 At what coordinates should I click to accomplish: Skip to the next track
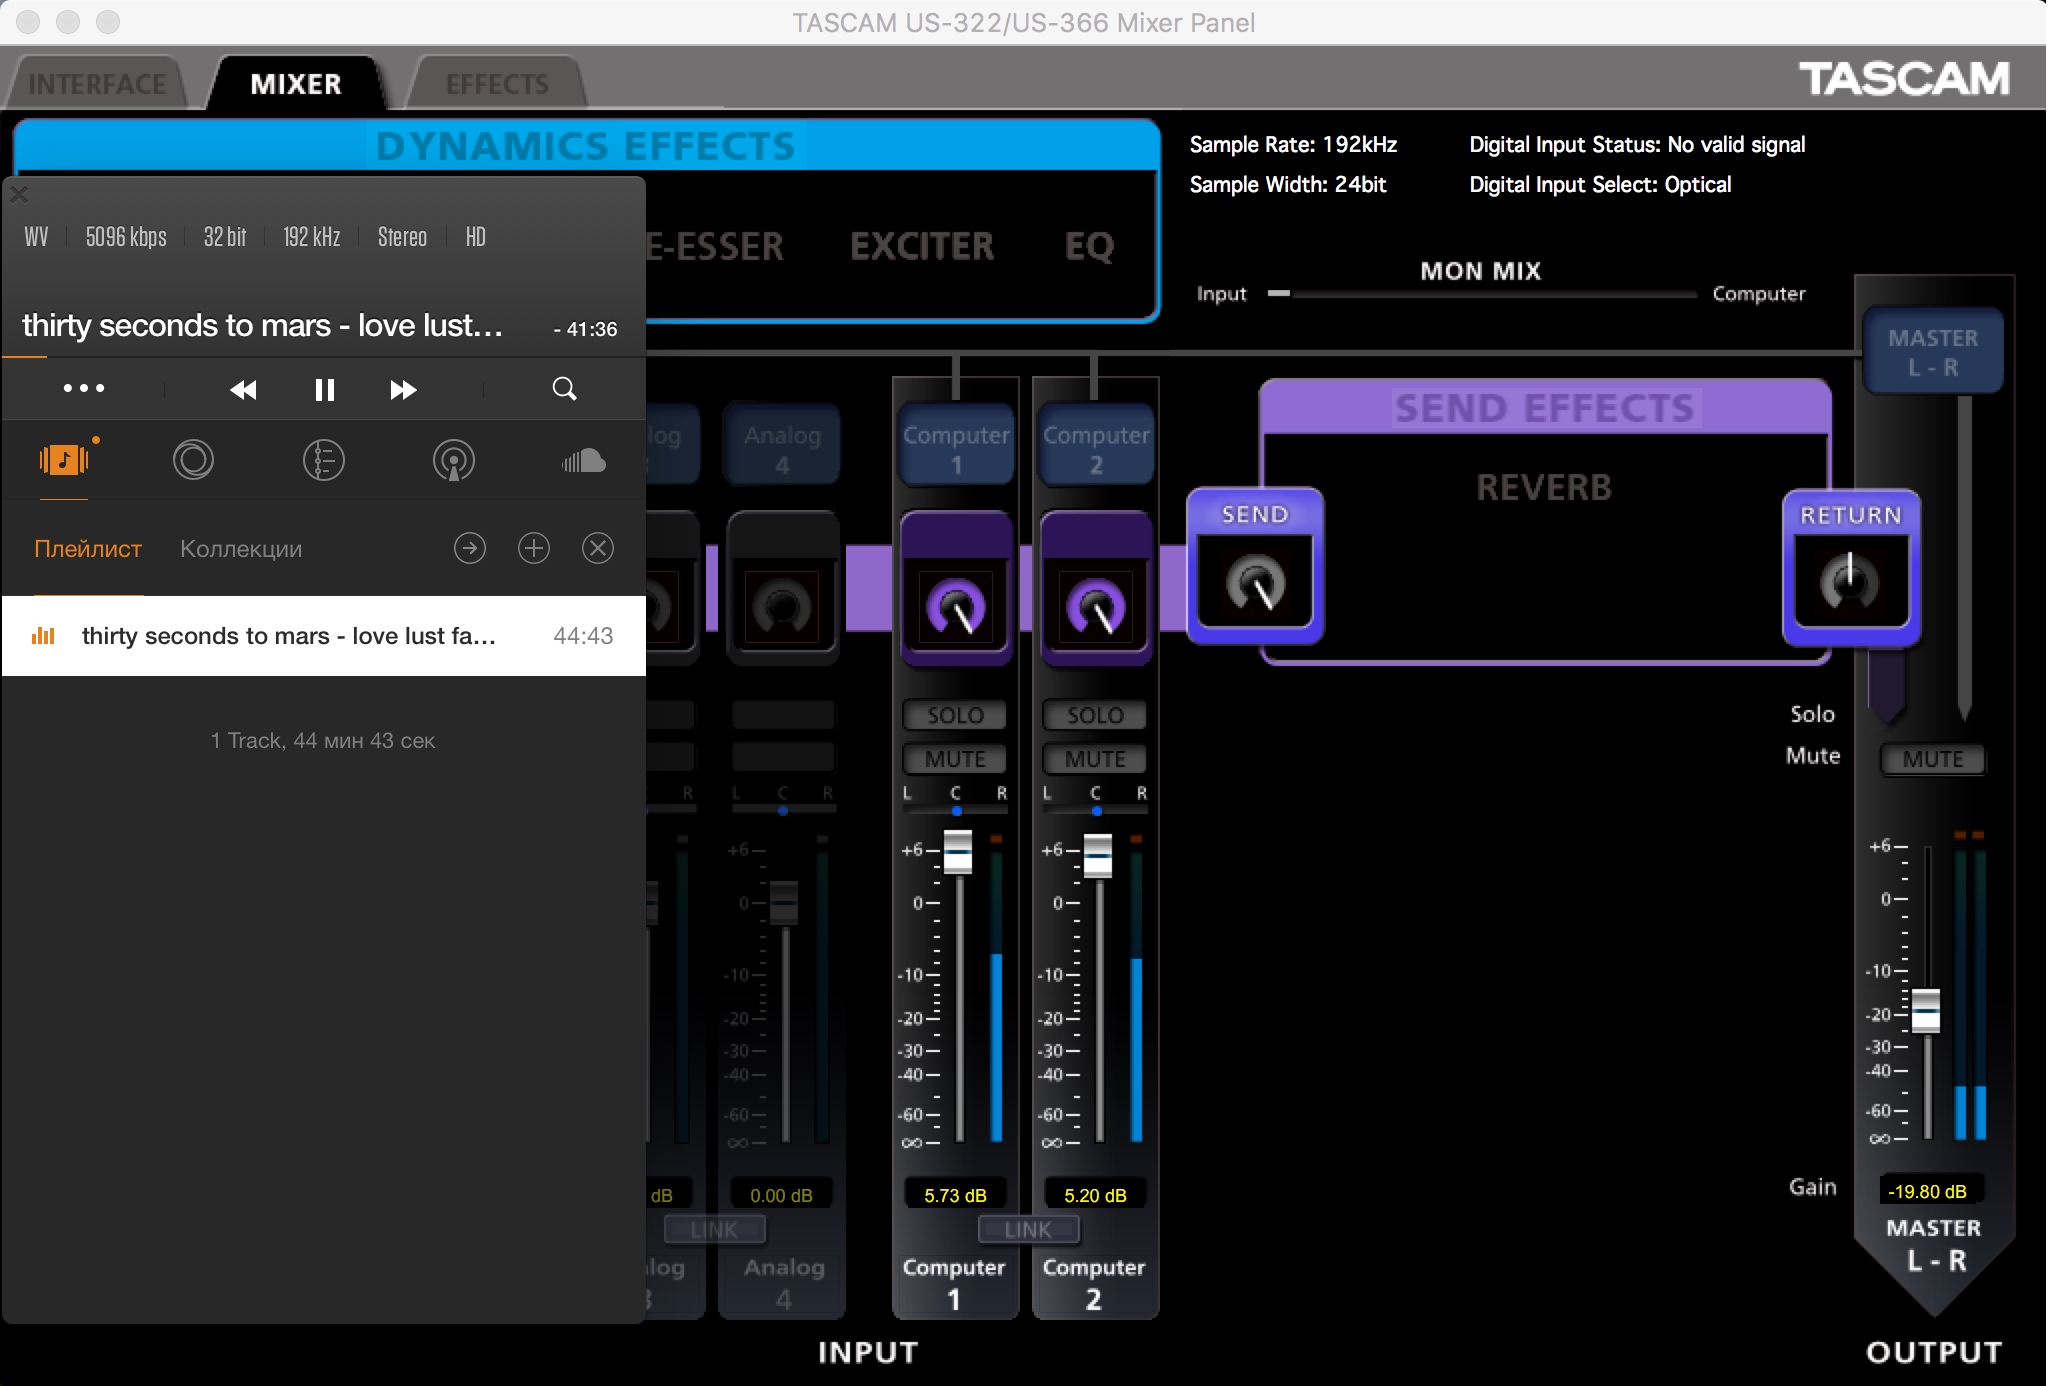pyautogui.click(x=403, y=389)
